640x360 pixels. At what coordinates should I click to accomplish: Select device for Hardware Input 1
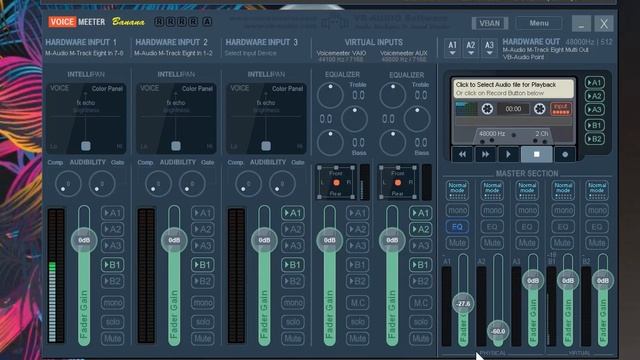(x=84, y=53)
